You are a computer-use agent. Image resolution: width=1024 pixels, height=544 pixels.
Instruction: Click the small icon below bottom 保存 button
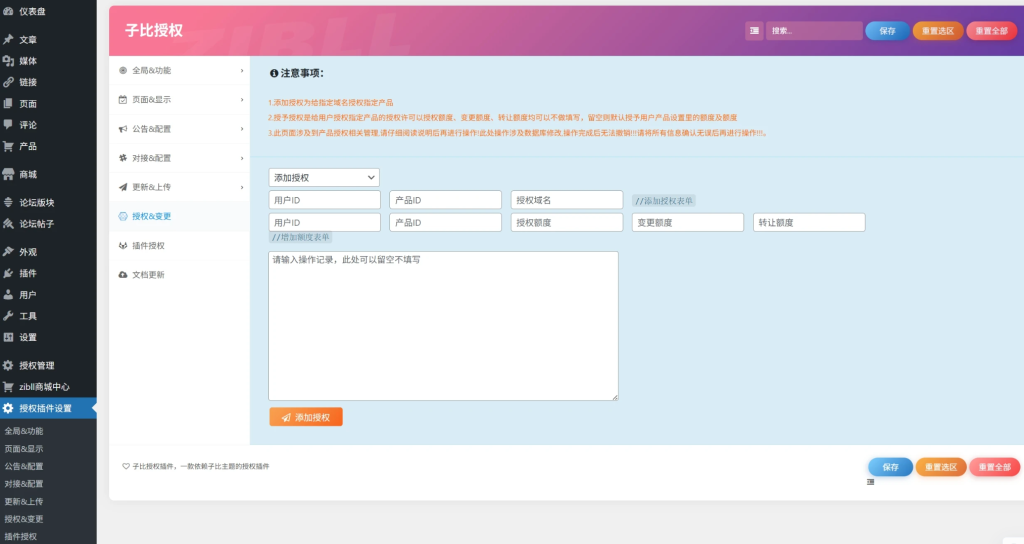click(871, 482)
